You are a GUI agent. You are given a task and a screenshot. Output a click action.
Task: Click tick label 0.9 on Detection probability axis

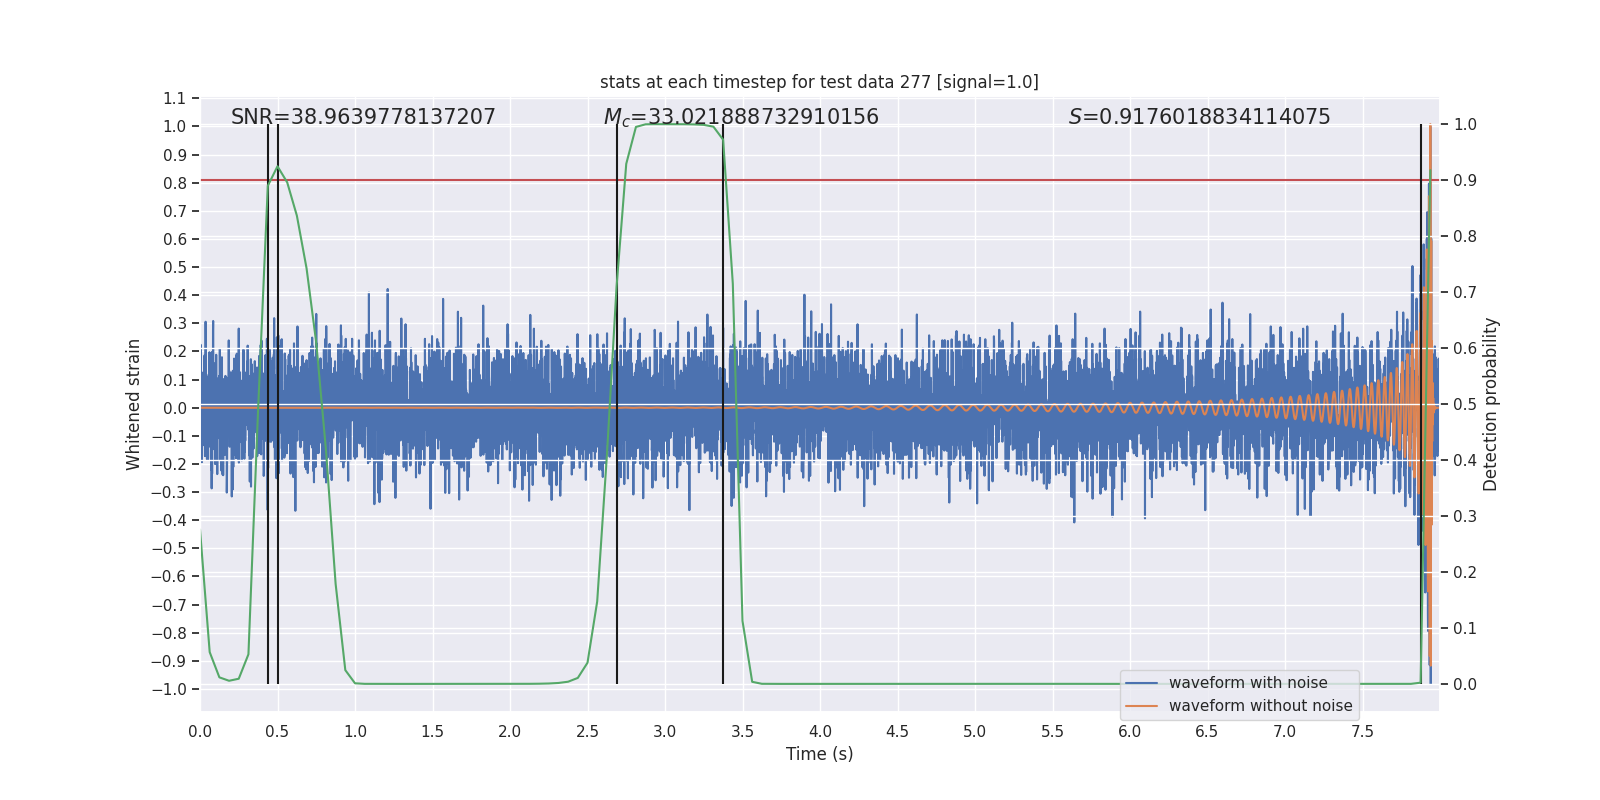1465,181
